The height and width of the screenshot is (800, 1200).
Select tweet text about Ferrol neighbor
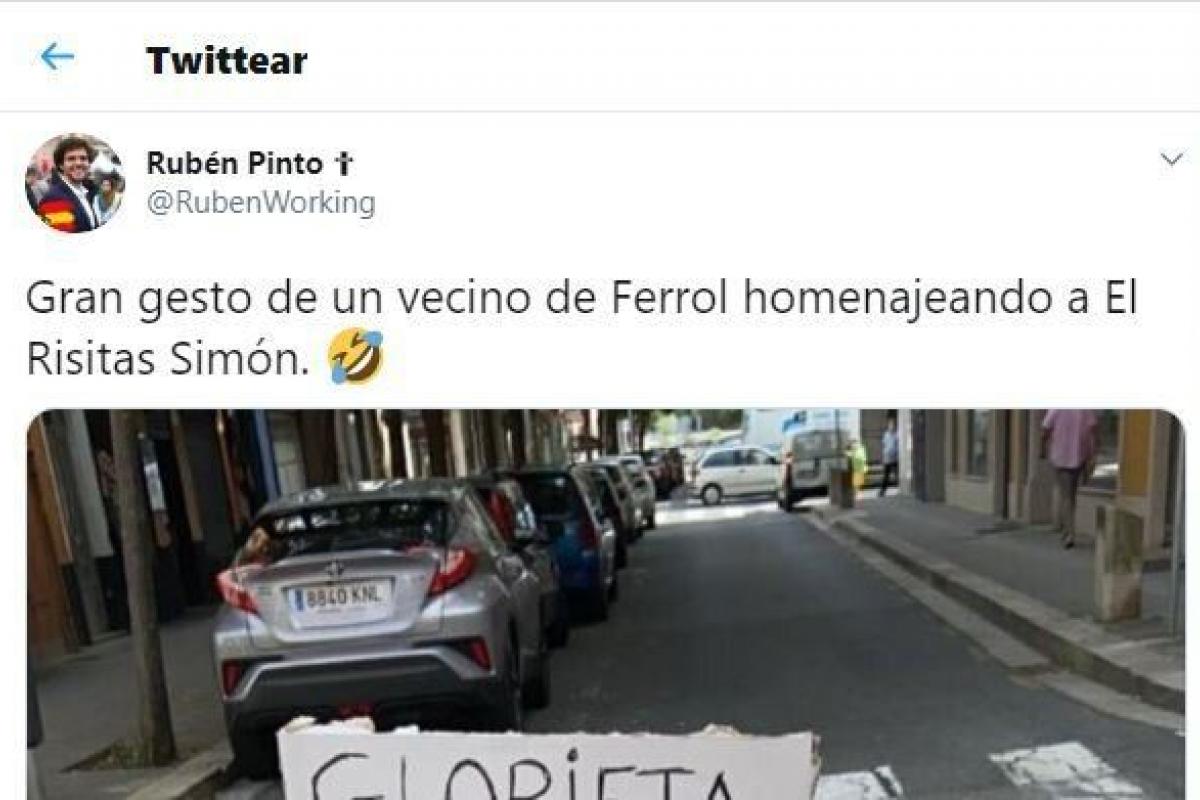pos(581,329)
